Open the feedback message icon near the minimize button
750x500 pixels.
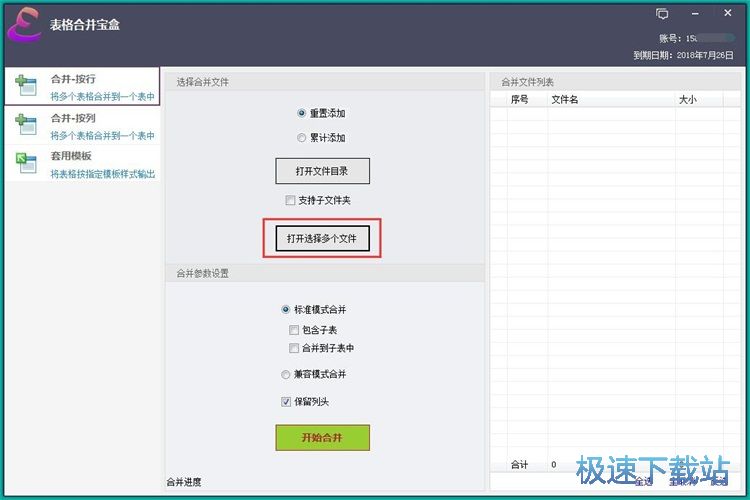662,14
